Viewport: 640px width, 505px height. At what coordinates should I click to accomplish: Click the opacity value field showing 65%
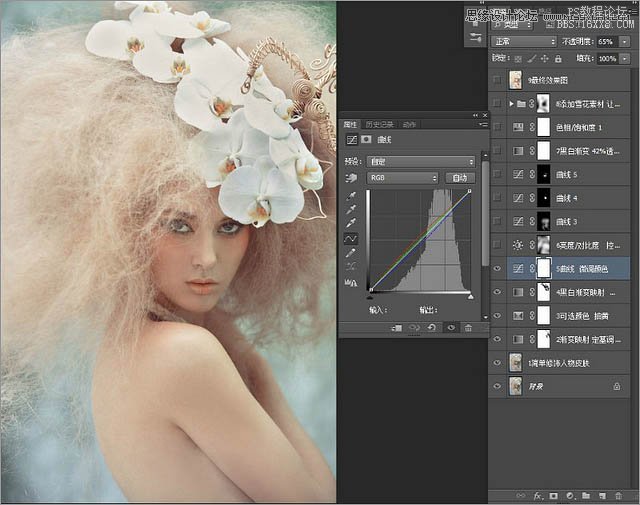(608, 42)
